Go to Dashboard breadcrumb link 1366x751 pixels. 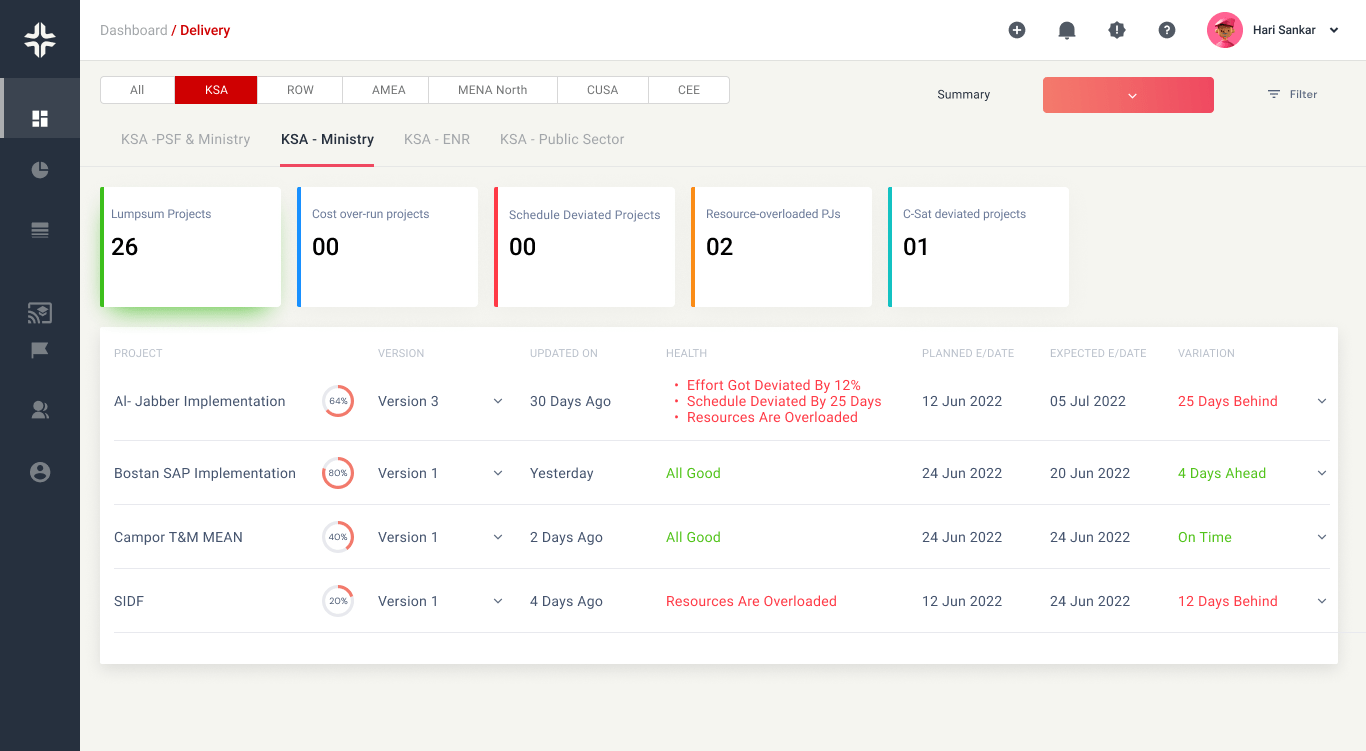[133, 30]
